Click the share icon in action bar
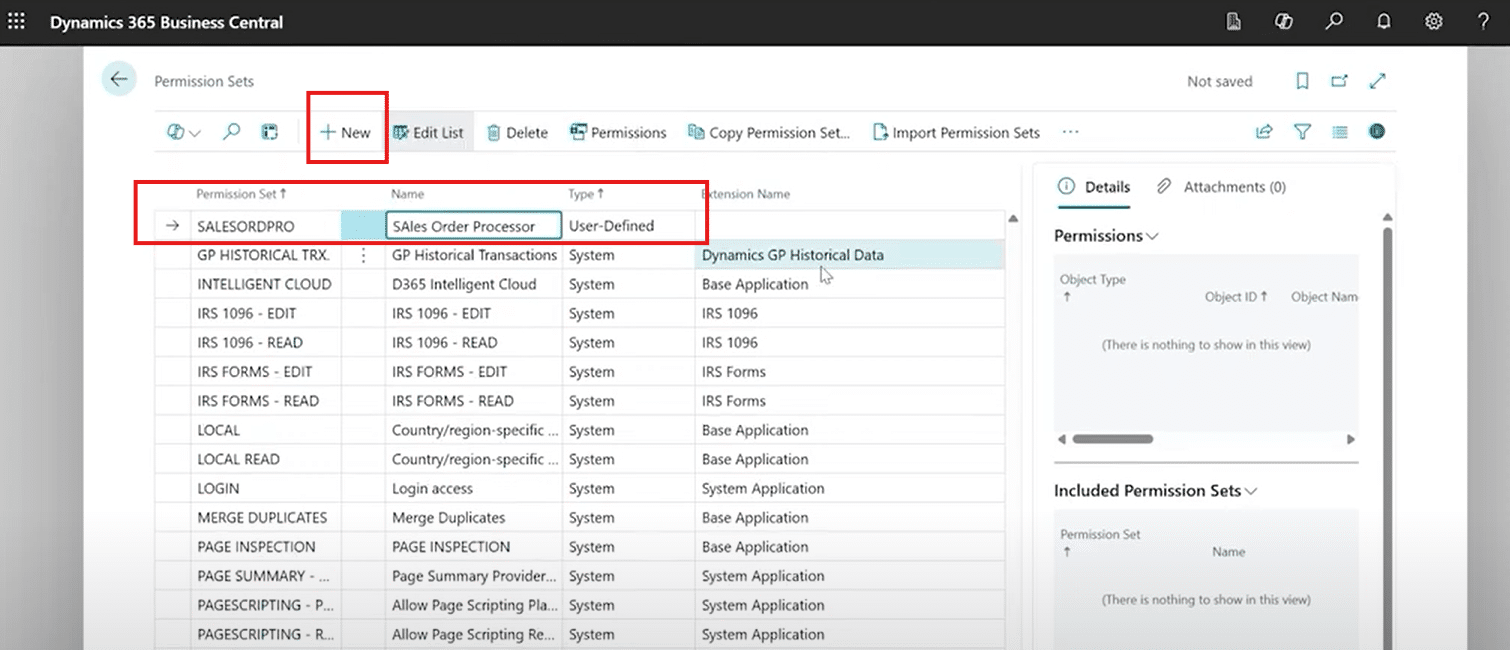 click(1264, 132)
